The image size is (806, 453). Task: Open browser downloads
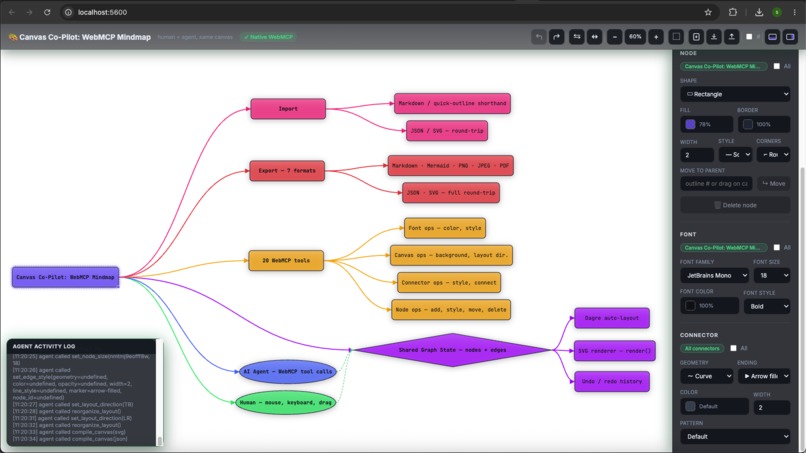pyautogui.click(x=759, y=12)
